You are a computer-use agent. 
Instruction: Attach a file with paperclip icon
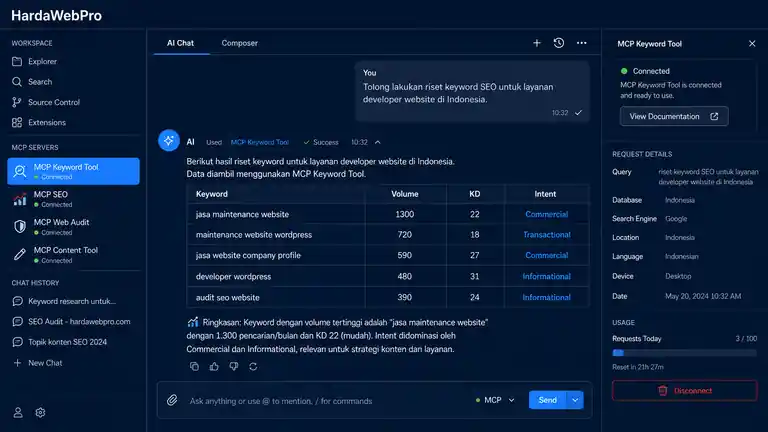click(172, 400)
